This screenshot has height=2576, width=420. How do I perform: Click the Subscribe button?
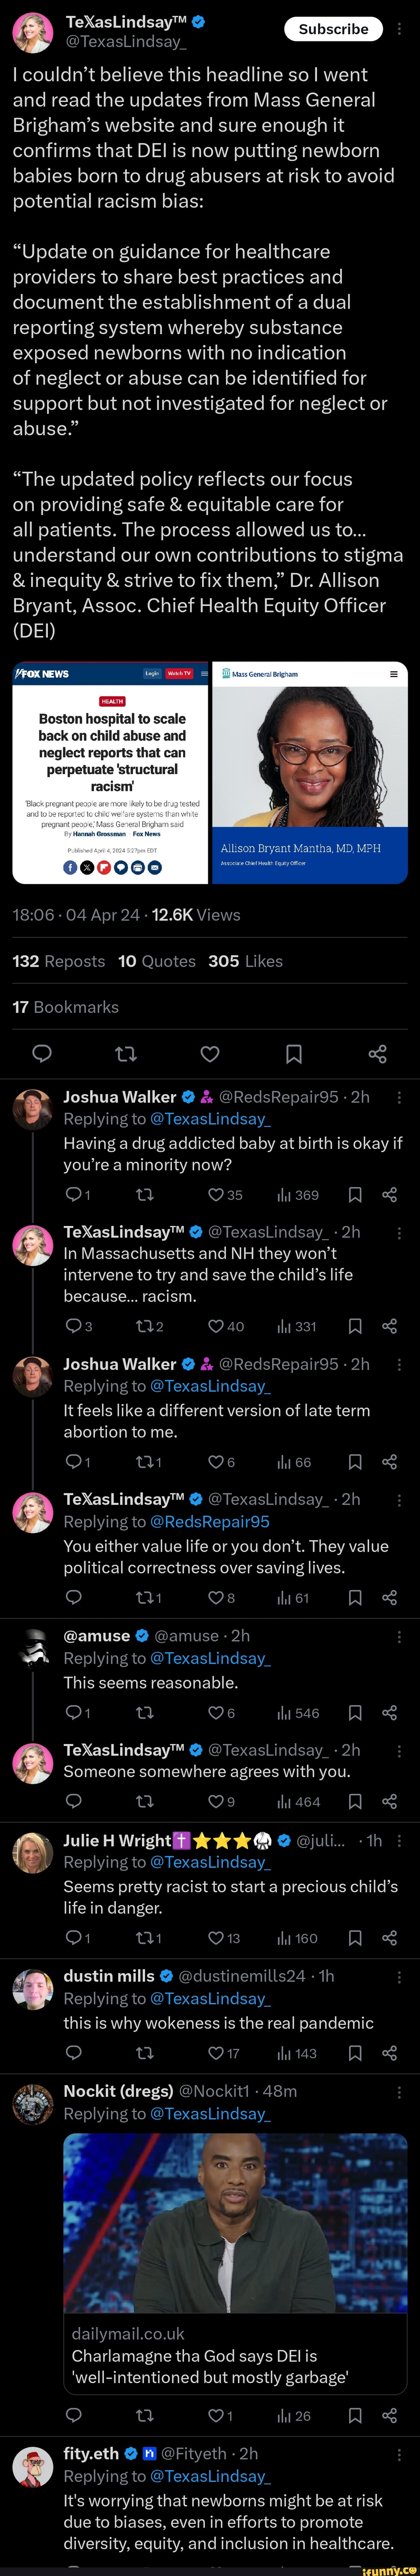(333, 30)
